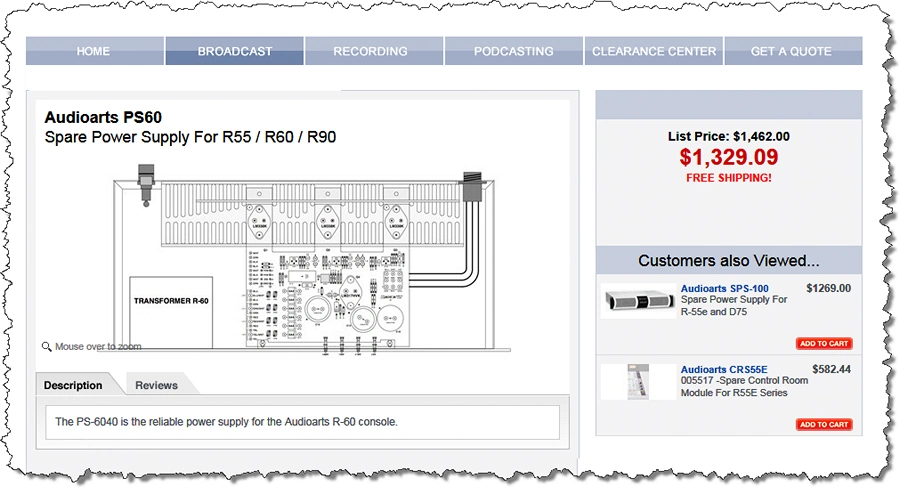Switch to the Reviews tab

click(x=157, y=385)
